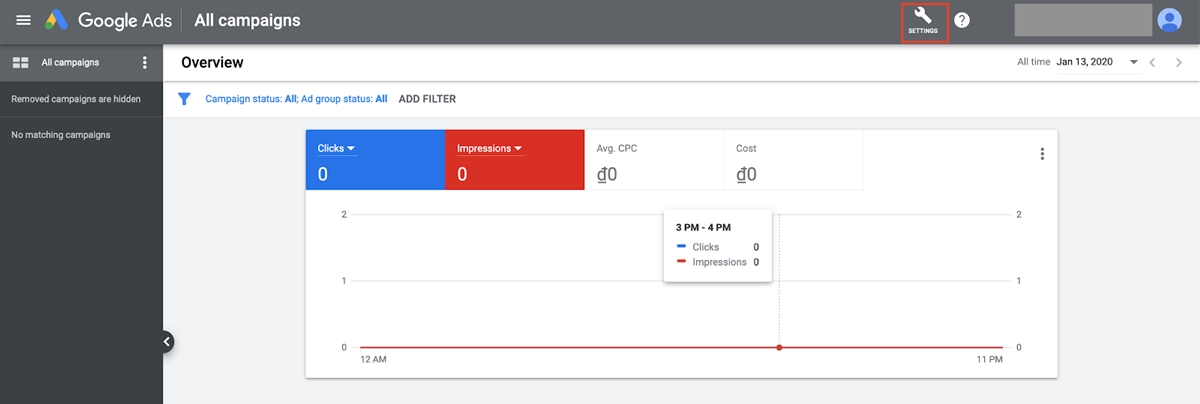
Task: Collapse the left sidebar panel
Action: (166, 342)
